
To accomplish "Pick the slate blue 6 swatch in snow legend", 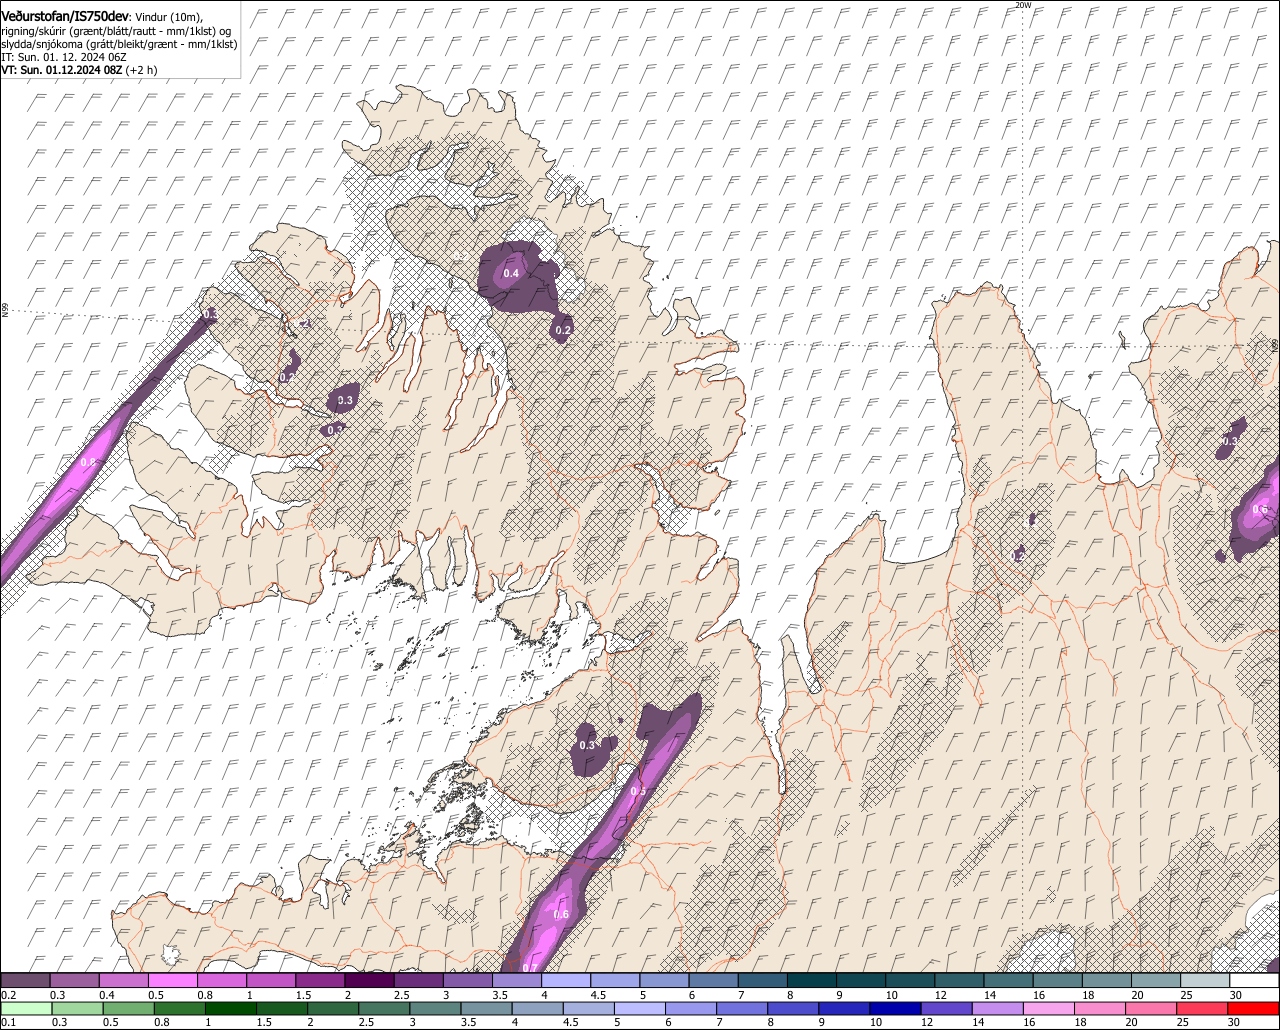I will 713,981.
